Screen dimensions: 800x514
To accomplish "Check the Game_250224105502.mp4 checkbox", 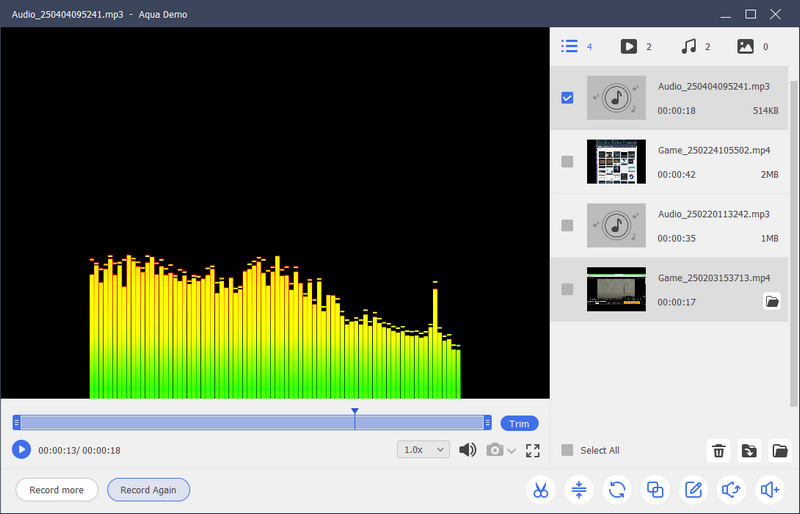I will point(567,161).
